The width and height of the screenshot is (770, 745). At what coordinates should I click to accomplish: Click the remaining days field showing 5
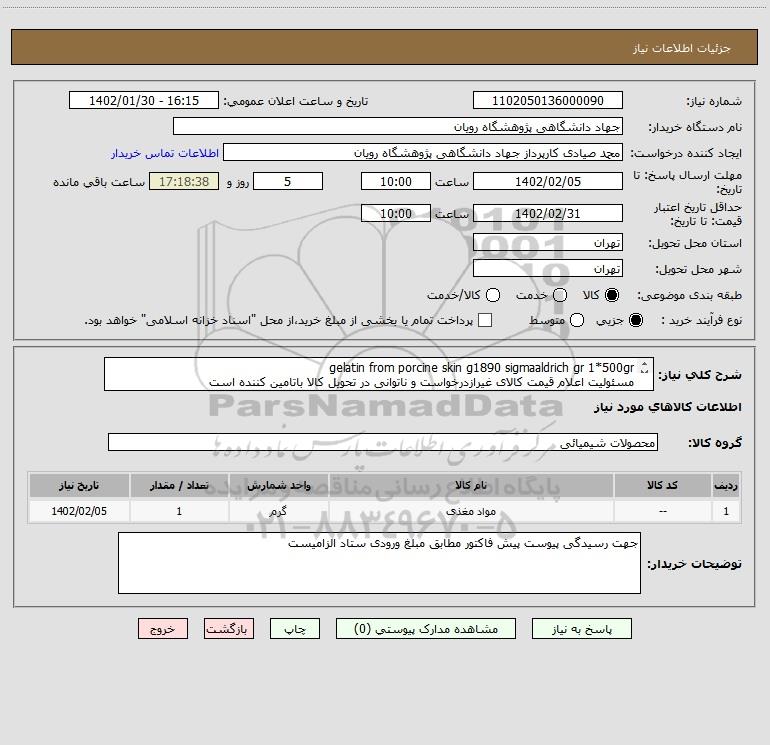(288, 182)
